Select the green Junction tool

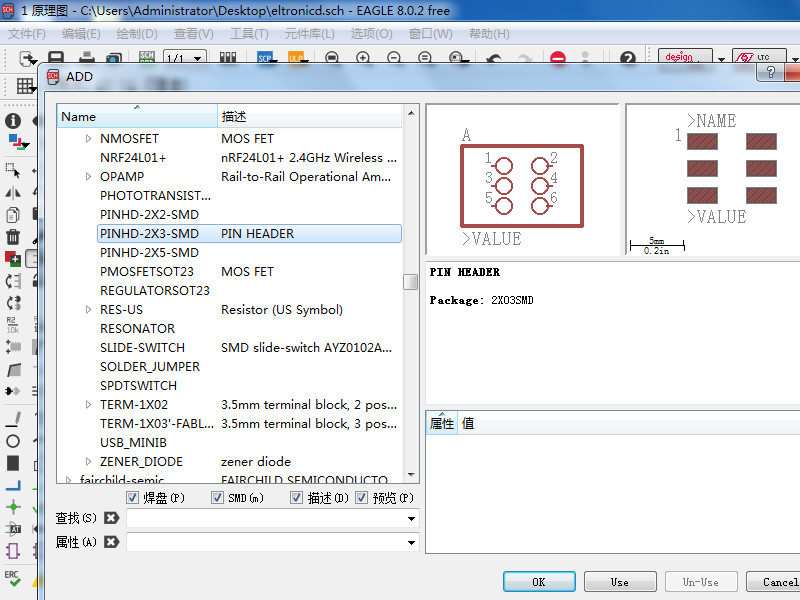13,507
